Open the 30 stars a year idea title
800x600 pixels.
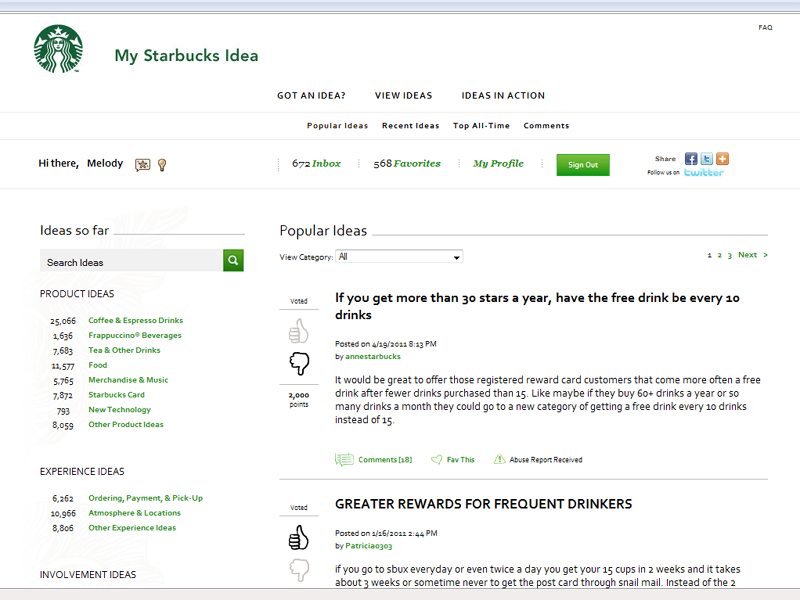(x=537, y=306)
